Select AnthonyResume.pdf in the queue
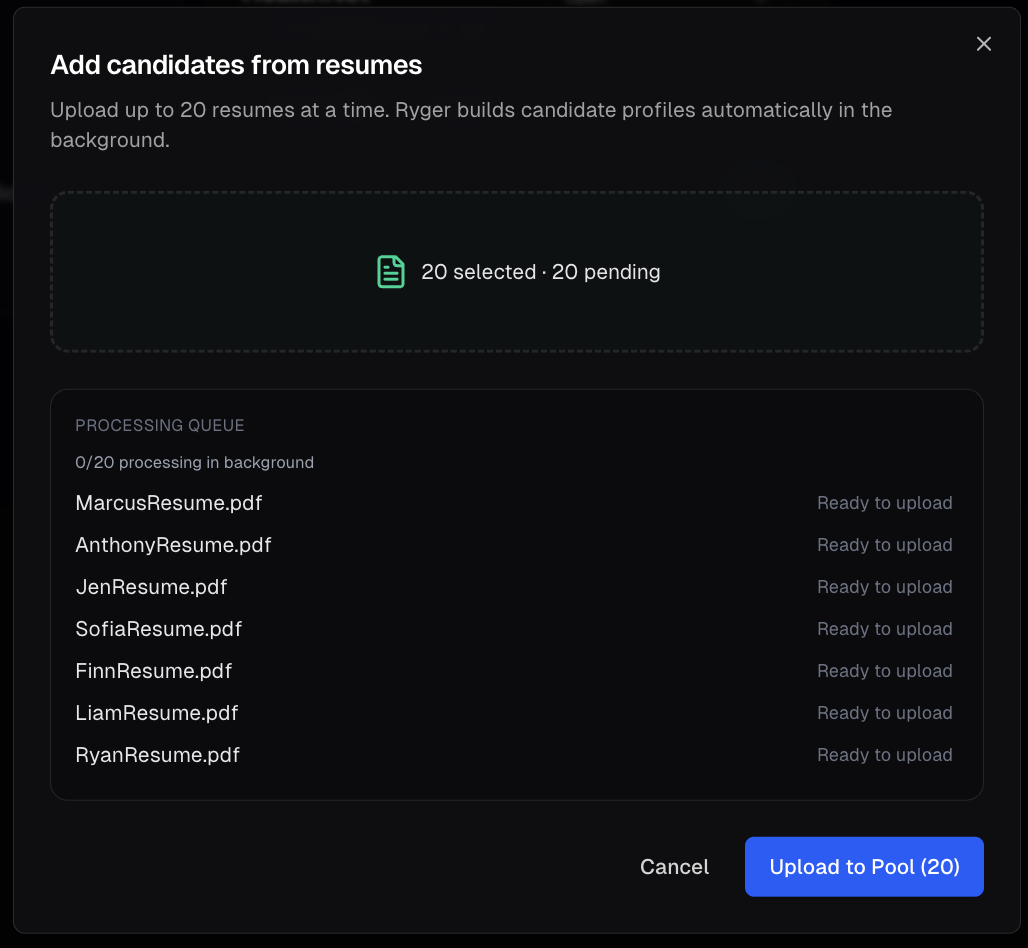This screenshot has width=1028, height=948. pyautogui.click(x=173, y=545)
